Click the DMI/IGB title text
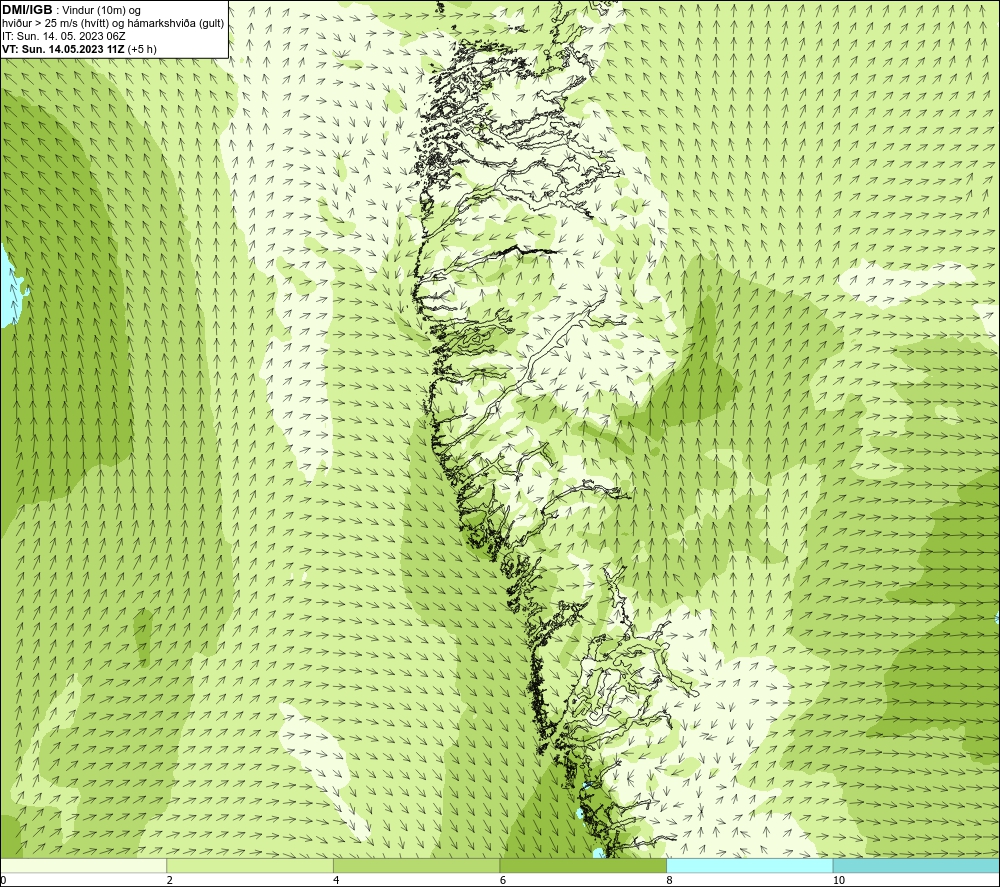This screenshot has height=887, width=1000. click(x=27, y=10)
